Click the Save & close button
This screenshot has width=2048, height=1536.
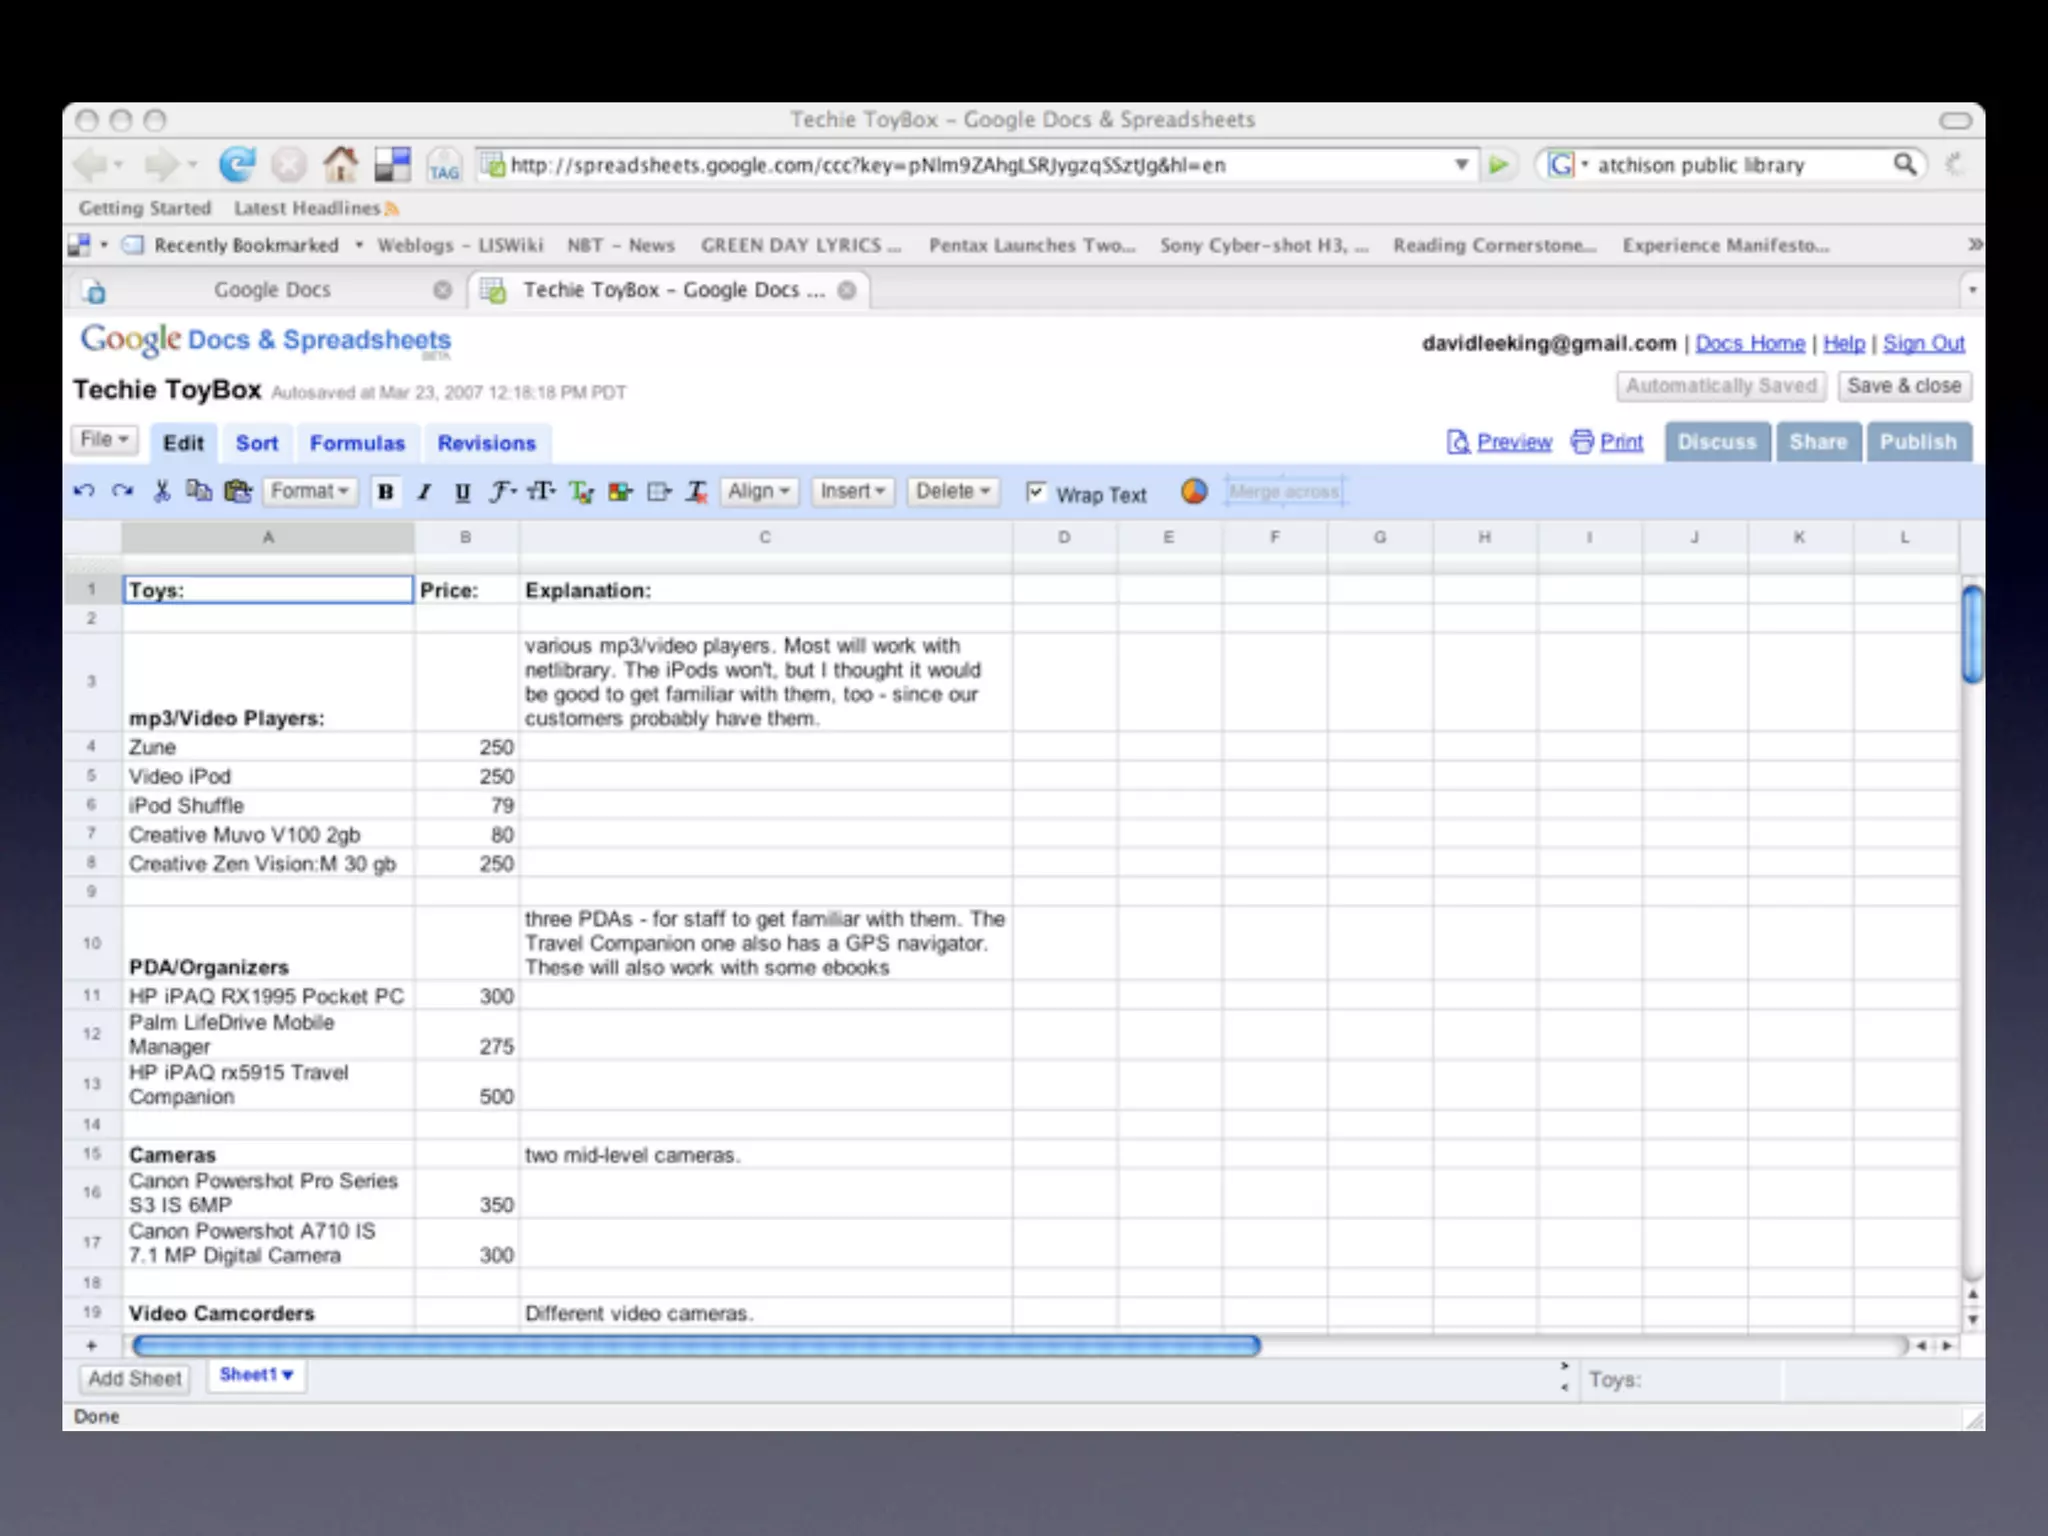coord(1903,386)
